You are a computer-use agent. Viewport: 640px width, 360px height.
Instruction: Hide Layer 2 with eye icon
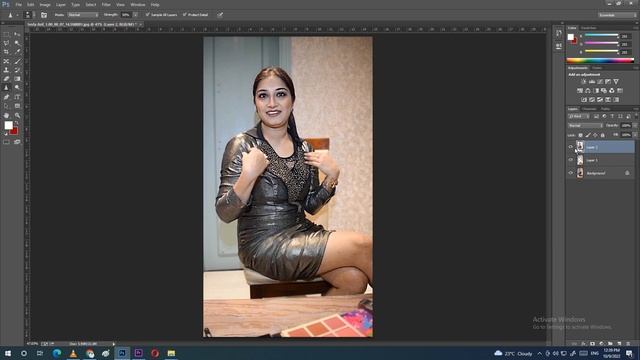[x=571, y=147]
